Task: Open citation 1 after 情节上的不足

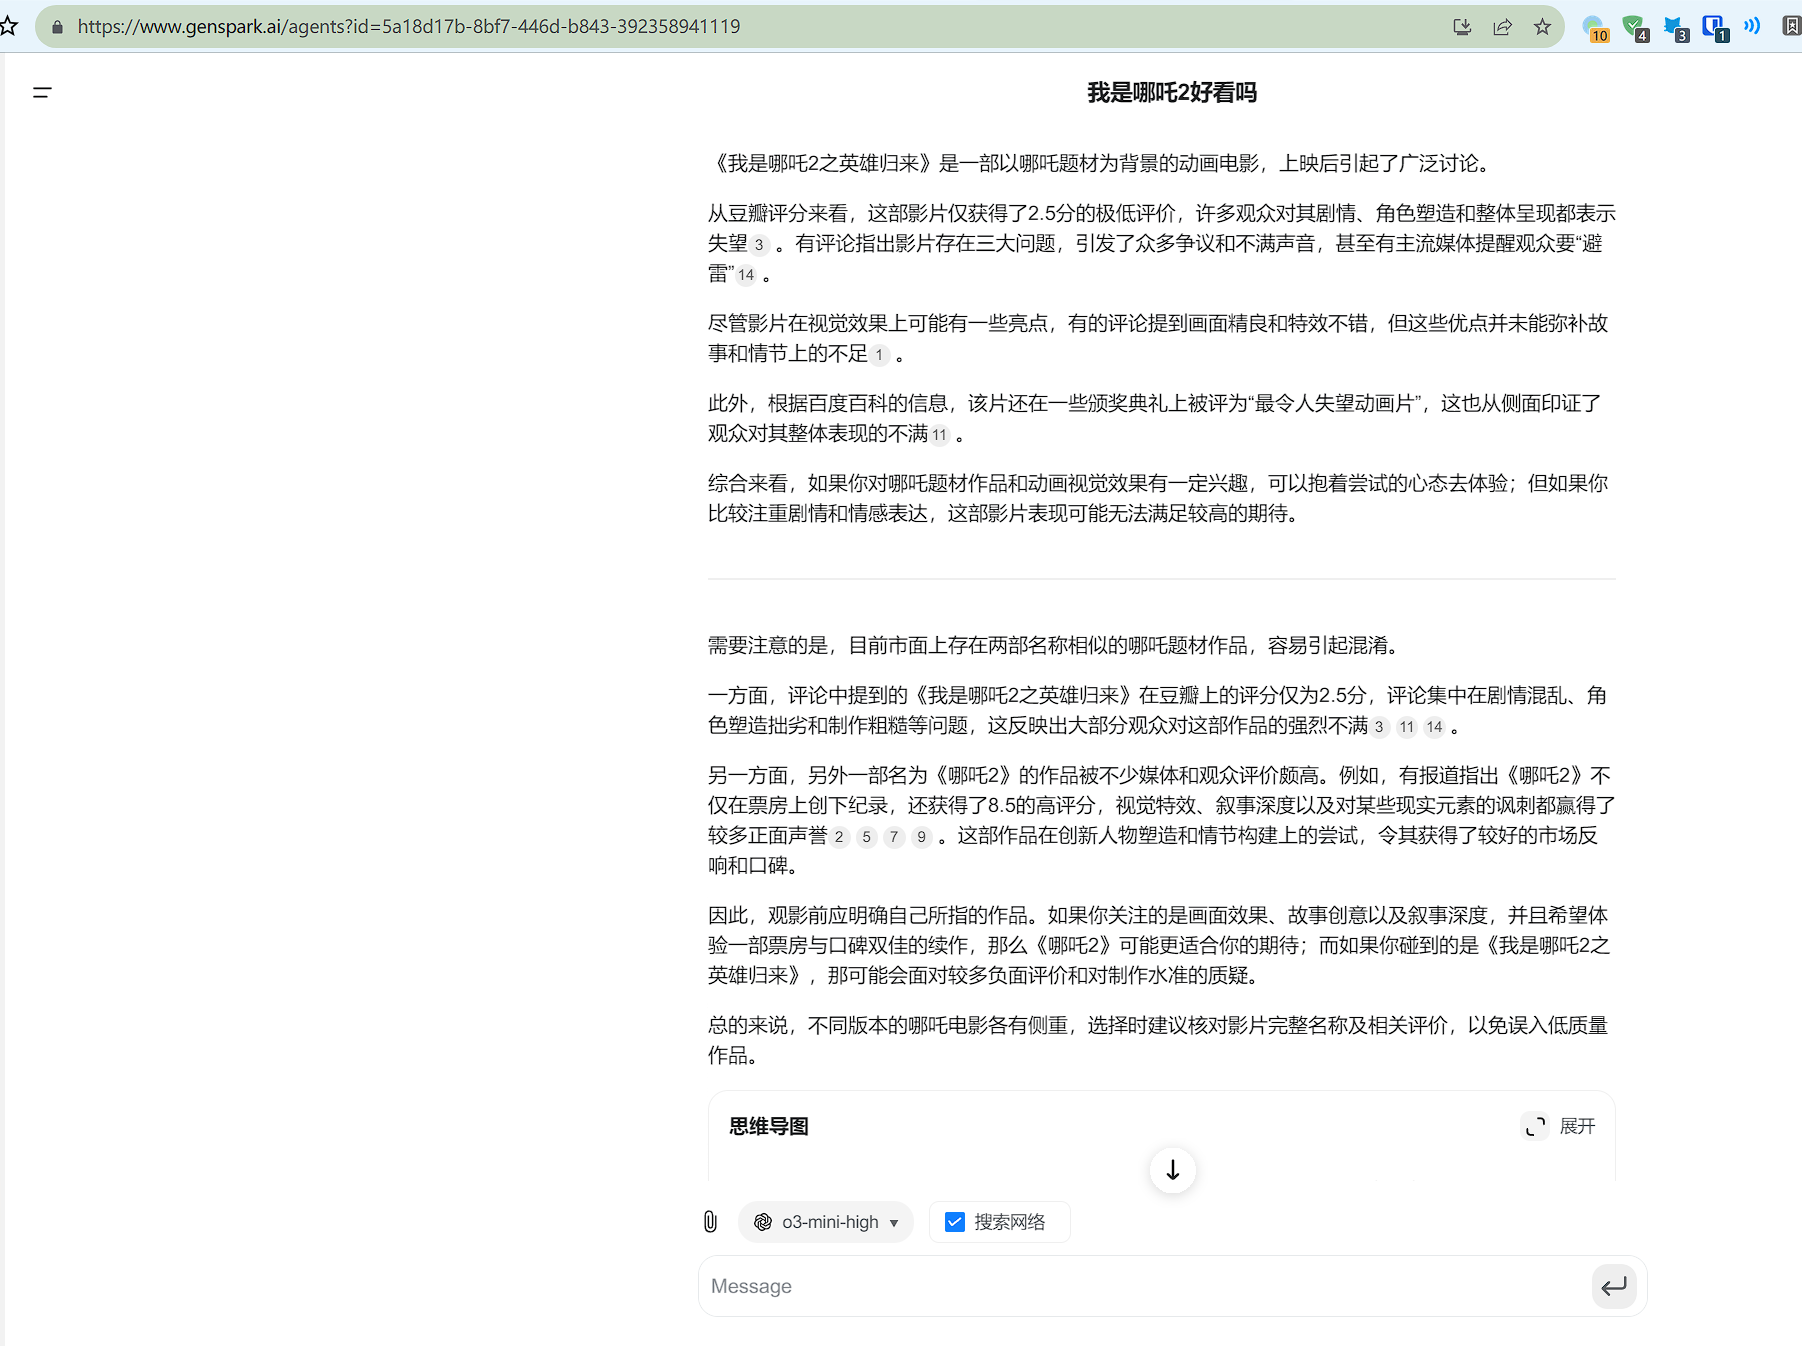Action: click(x=879, y=355)
